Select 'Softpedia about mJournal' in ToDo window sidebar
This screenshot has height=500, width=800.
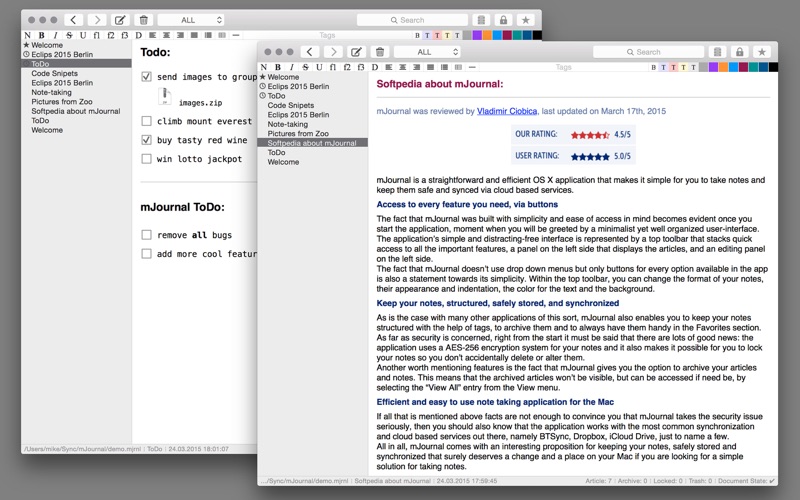[76, 111]
